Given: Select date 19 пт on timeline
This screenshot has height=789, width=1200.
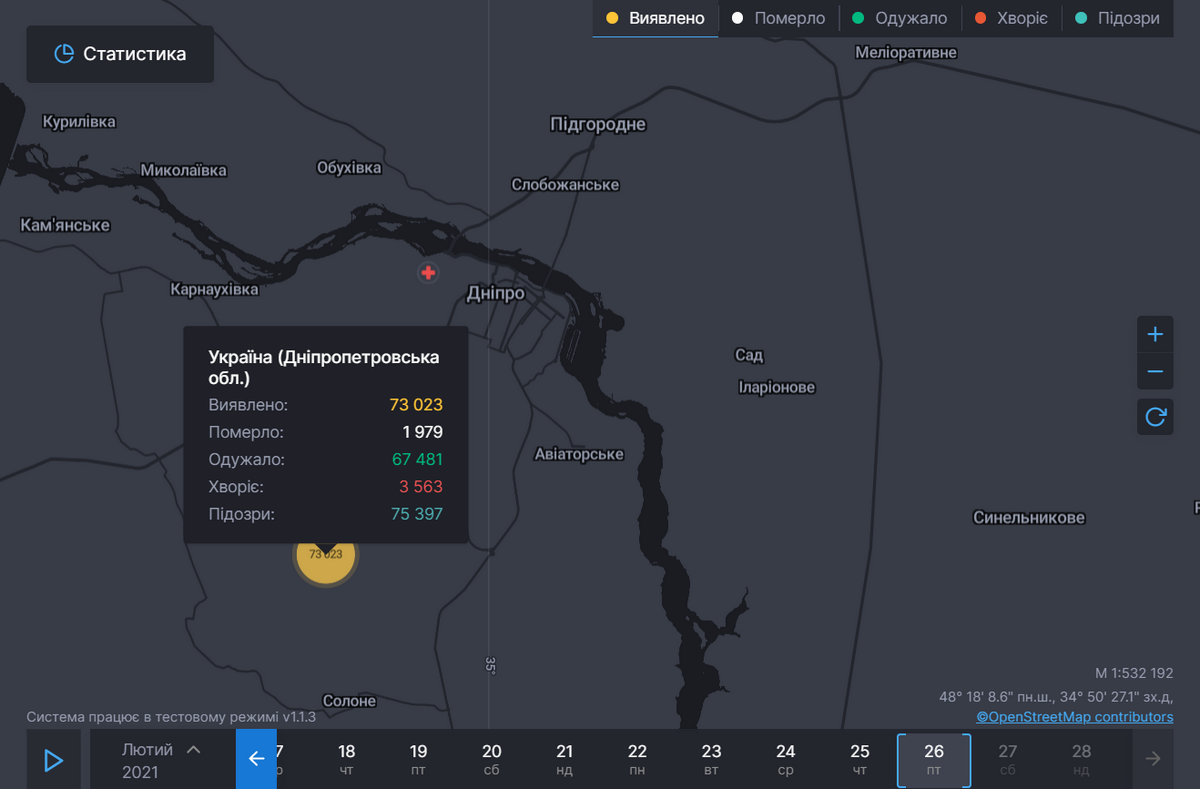Looking at the screenshot, I should point(418,759).
